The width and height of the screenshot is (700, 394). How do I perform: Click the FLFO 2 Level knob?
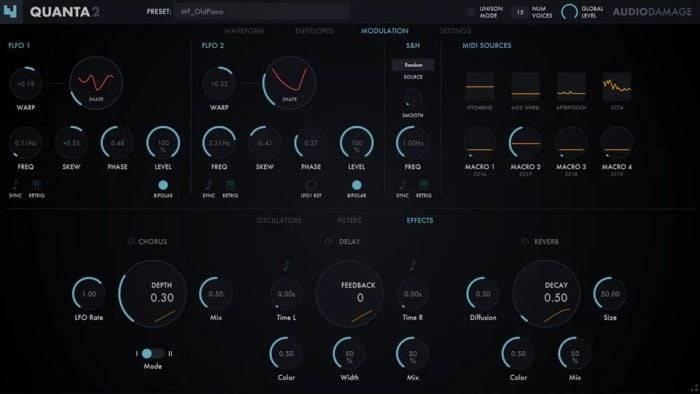click(x=356, y=143)
